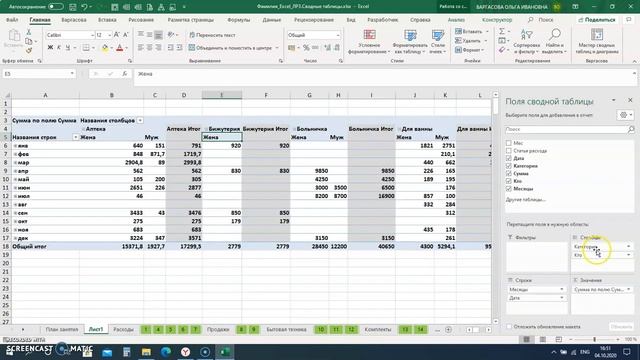Click the PivotTable fields search input
The image size is (640, 360).
(x=566, y=129)
